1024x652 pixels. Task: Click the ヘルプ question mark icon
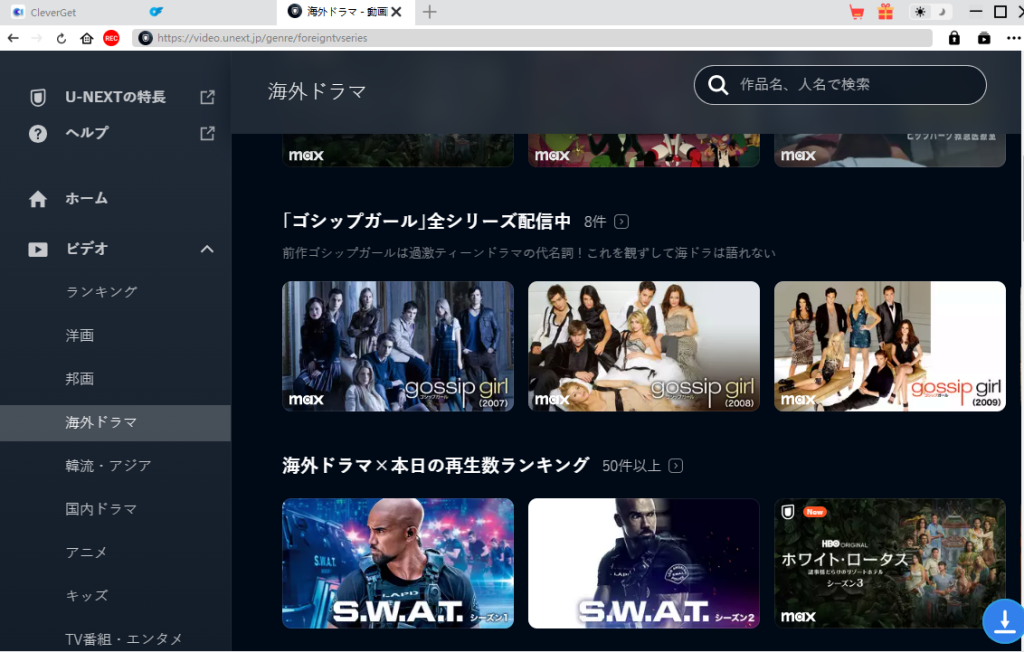37,133
